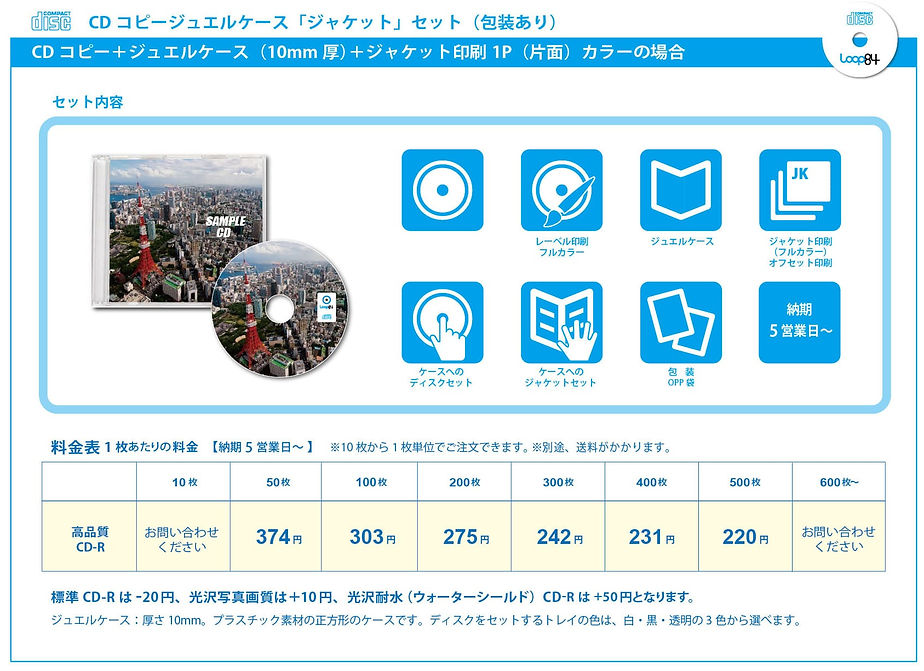Image resolution: width=924 pixels, height=671 pixels.
Task: Click the sample CD jewel case image
Action: (x=180, y=231)
